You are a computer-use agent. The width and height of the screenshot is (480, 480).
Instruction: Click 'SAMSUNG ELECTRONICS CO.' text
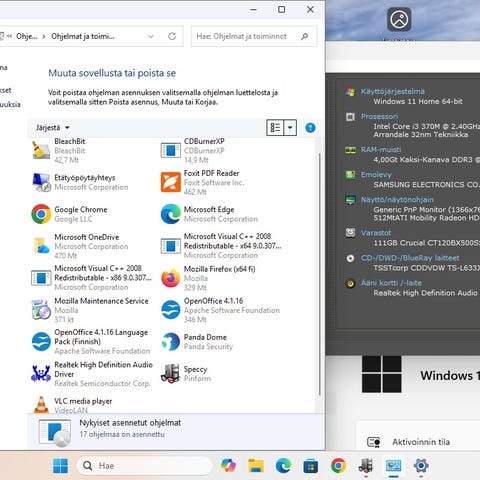[x=426, y=185]
